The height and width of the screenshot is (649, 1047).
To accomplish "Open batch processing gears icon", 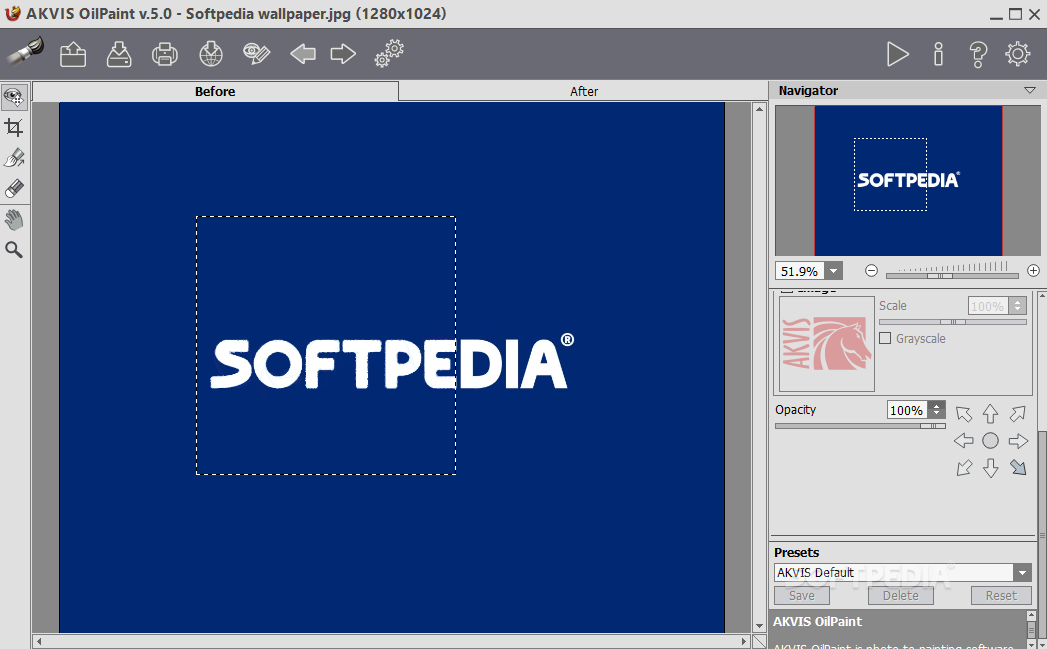I will pyautogui.click(x=389, y=53).
